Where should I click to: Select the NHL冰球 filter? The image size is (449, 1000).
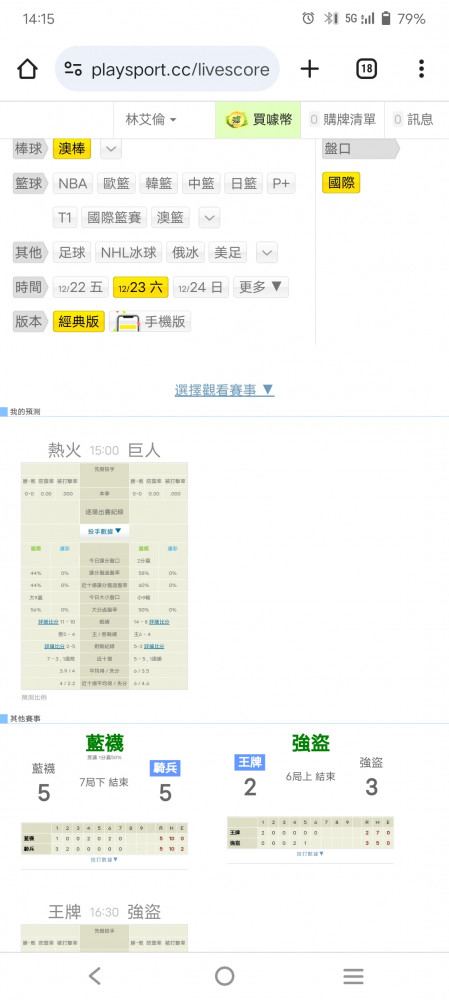[128, 253]
